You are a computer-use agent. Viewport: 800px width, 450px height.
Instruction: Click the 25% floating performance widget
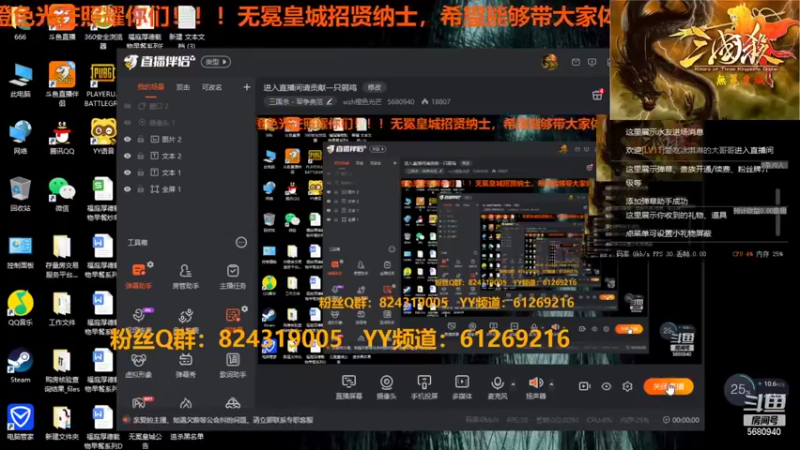pyautogui.click(x=755, y=391)
